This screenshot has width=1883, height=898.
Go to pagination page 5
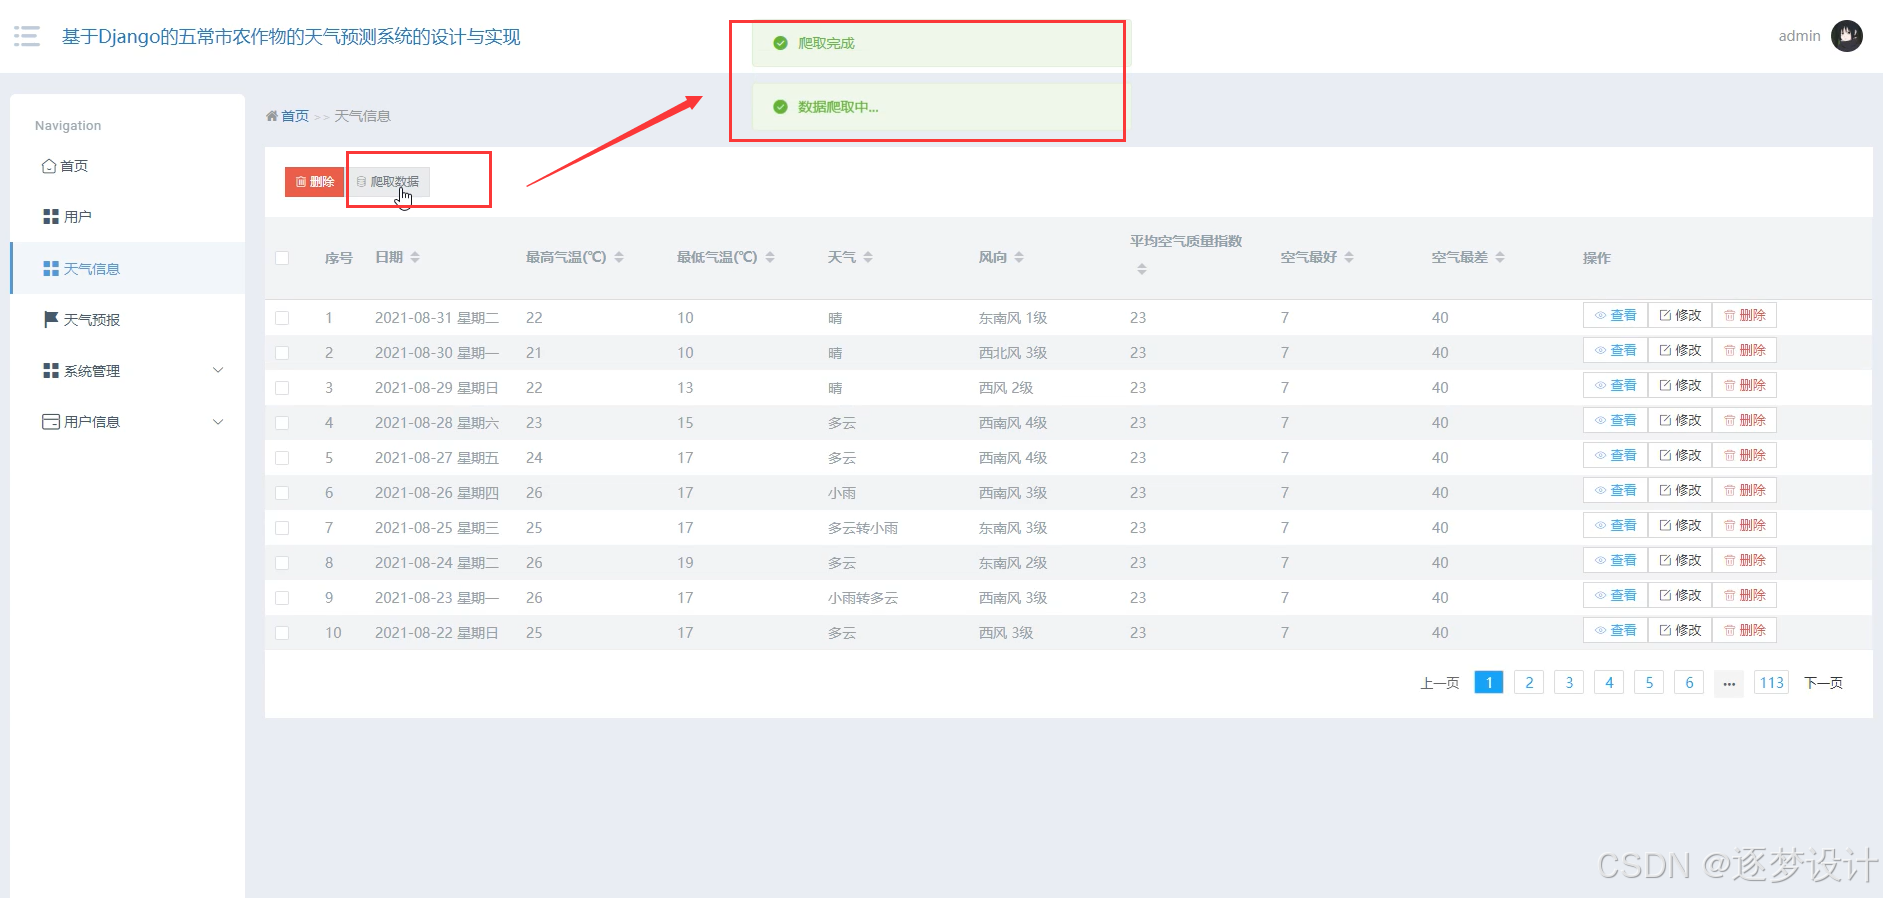click(1649, 682)
